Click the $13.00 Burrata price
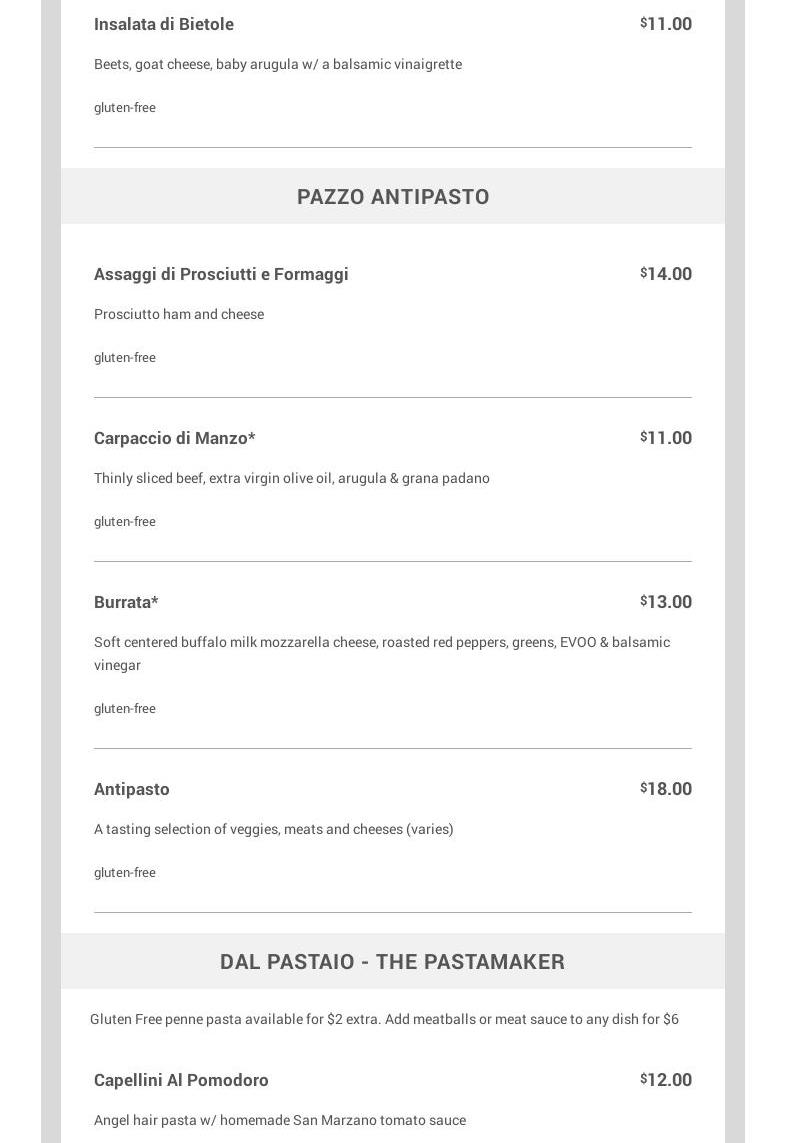The height and width of the screenshot is (1143, 785). pyautogui.click(x=666, y=602)
